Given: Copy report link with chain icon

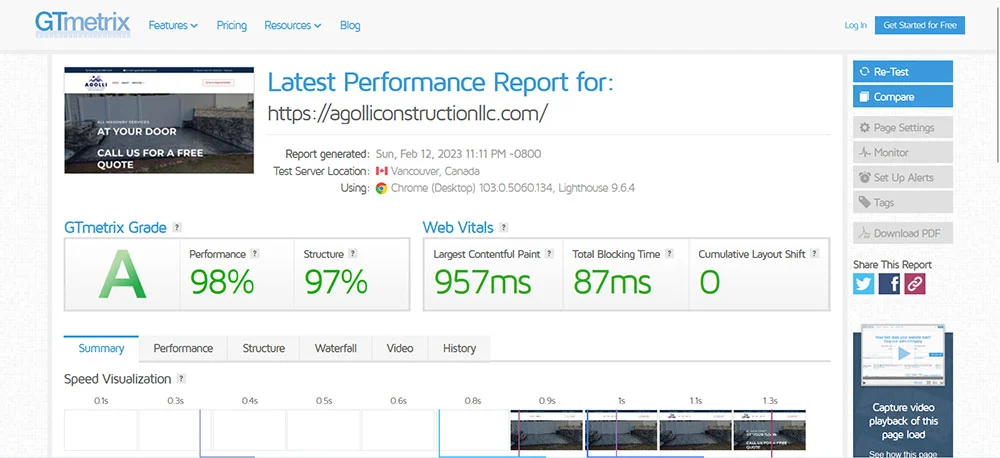Looking at the screenshot, I should pyautogui.click(x=915, y=284).
